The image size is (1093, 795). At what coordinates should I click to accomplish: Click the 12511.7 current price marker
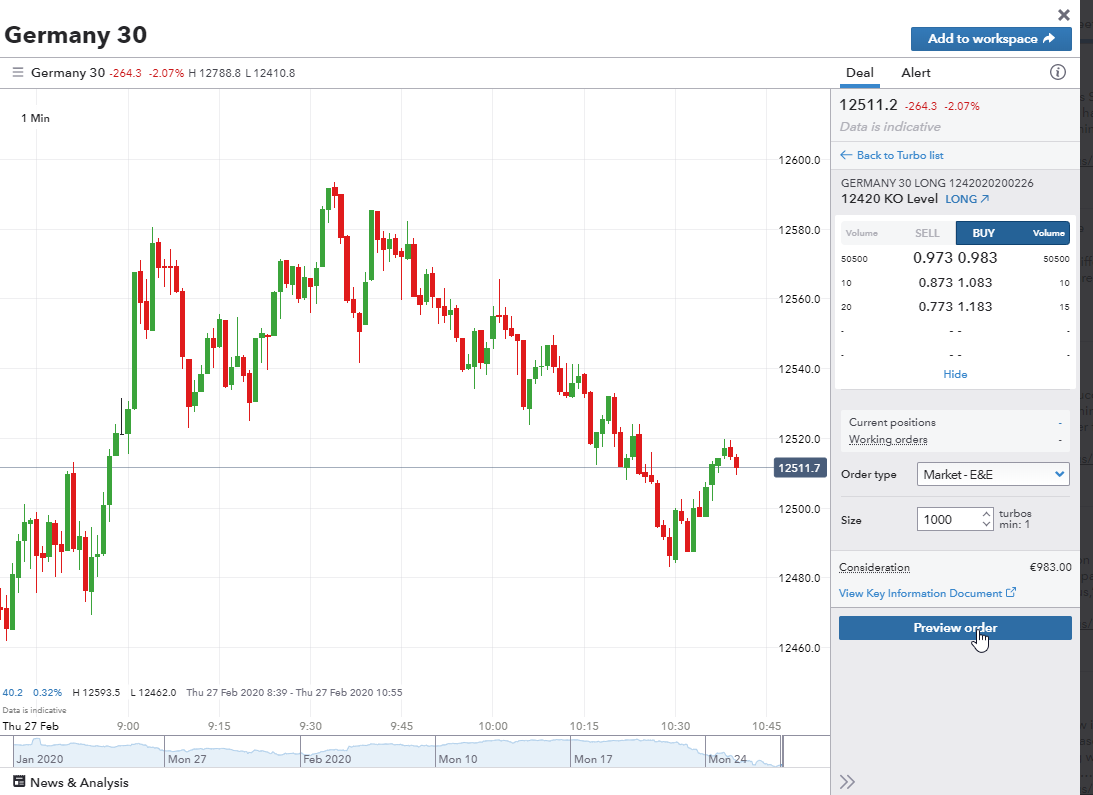(x=800, y=468)
